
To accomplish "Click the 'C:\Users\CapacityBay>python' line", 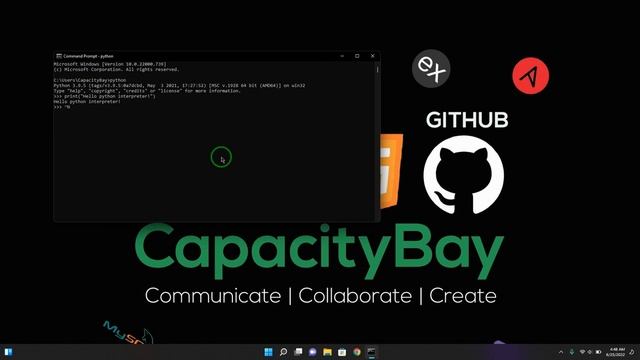I will (90, 80).
